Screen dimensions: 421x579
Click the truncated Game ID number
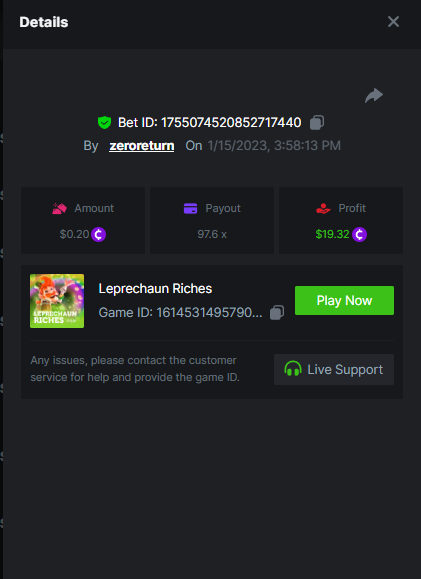(209, 312)
